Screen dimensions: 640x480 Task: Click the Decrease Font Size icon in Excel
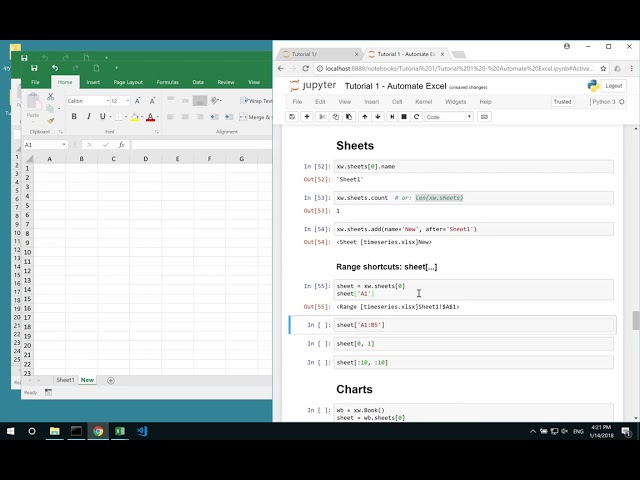(152, 101)
